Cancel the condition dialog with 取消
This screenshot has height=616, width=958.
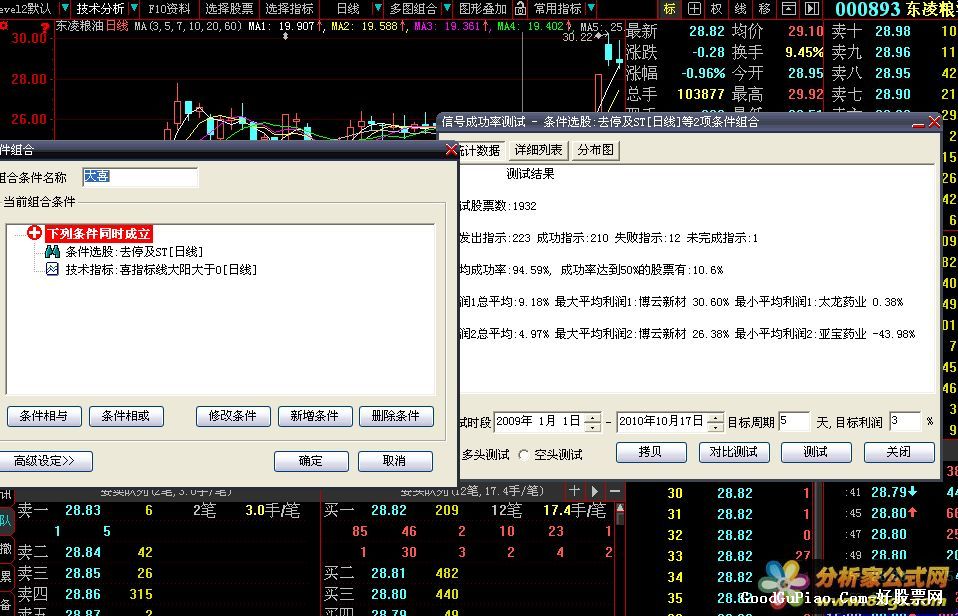tap(395, 461)
